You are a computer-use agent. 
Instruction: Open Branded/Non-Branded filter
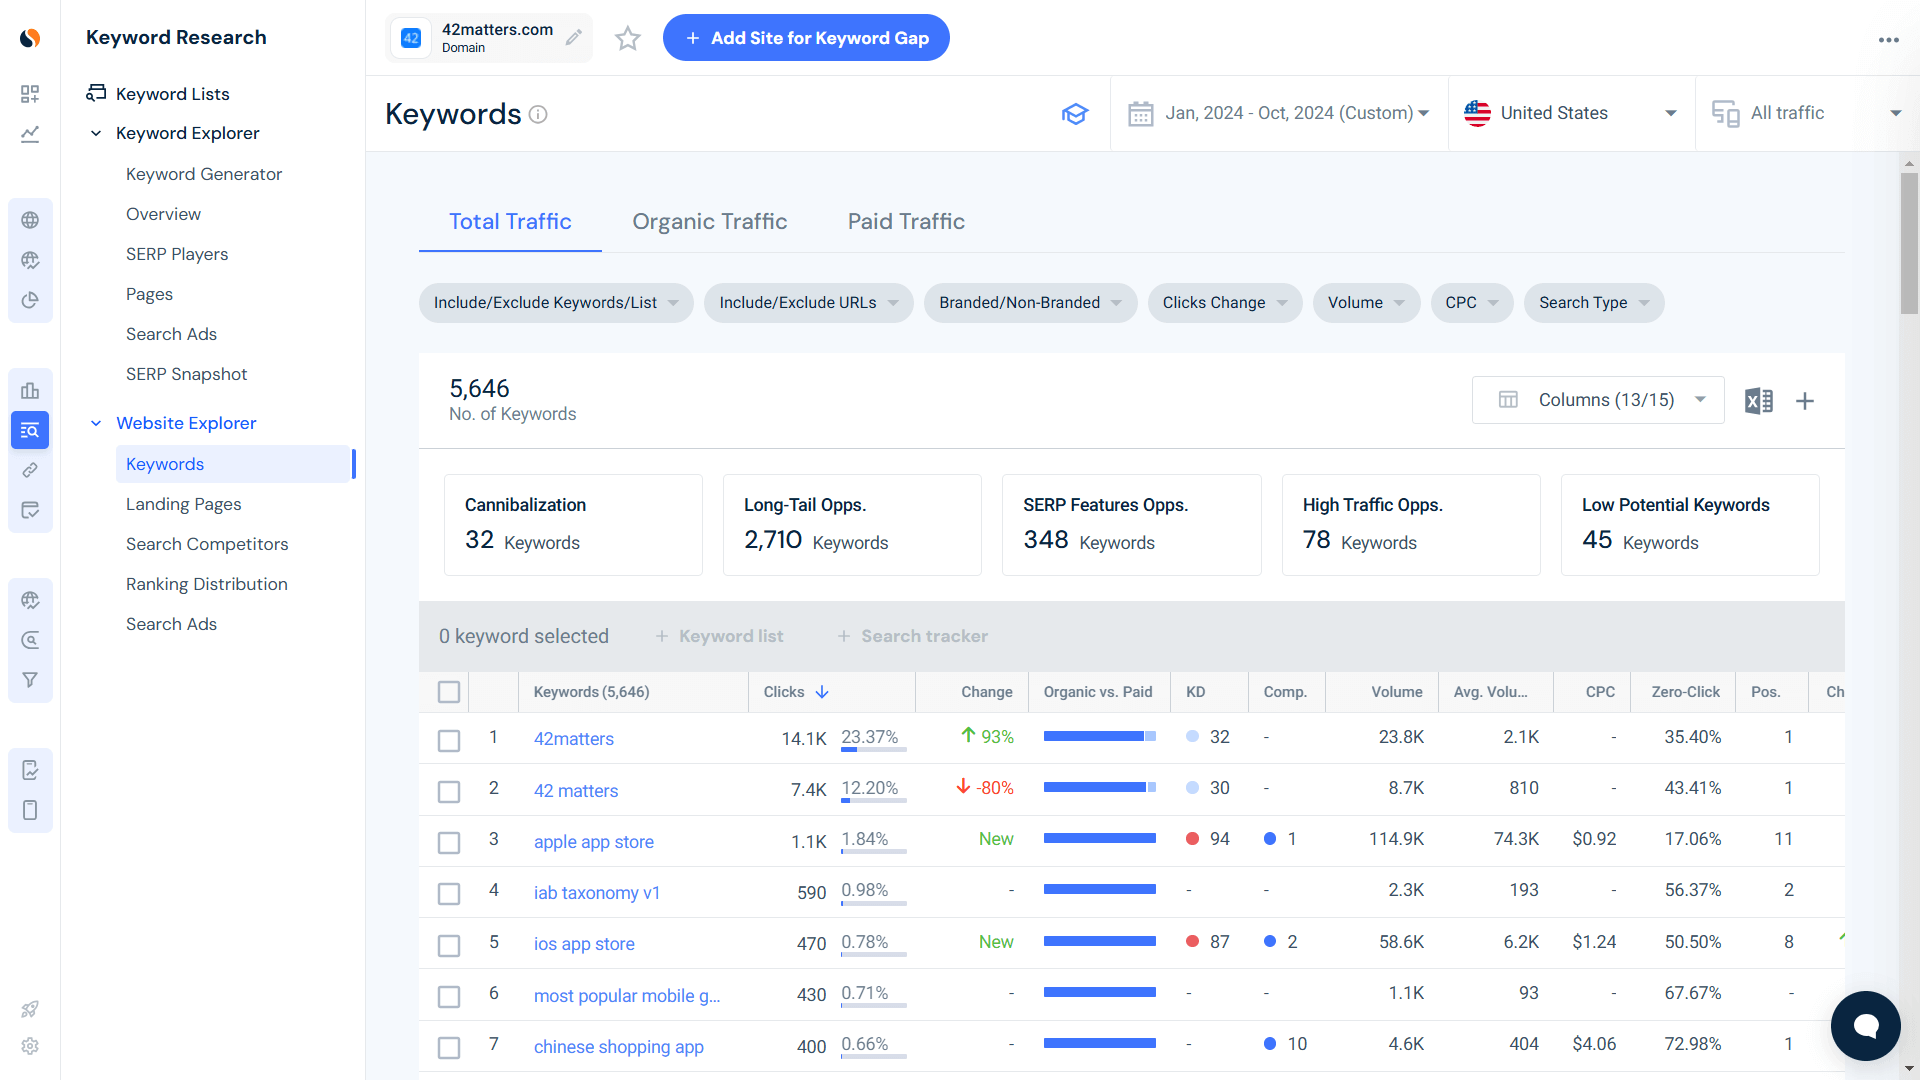1030,303
